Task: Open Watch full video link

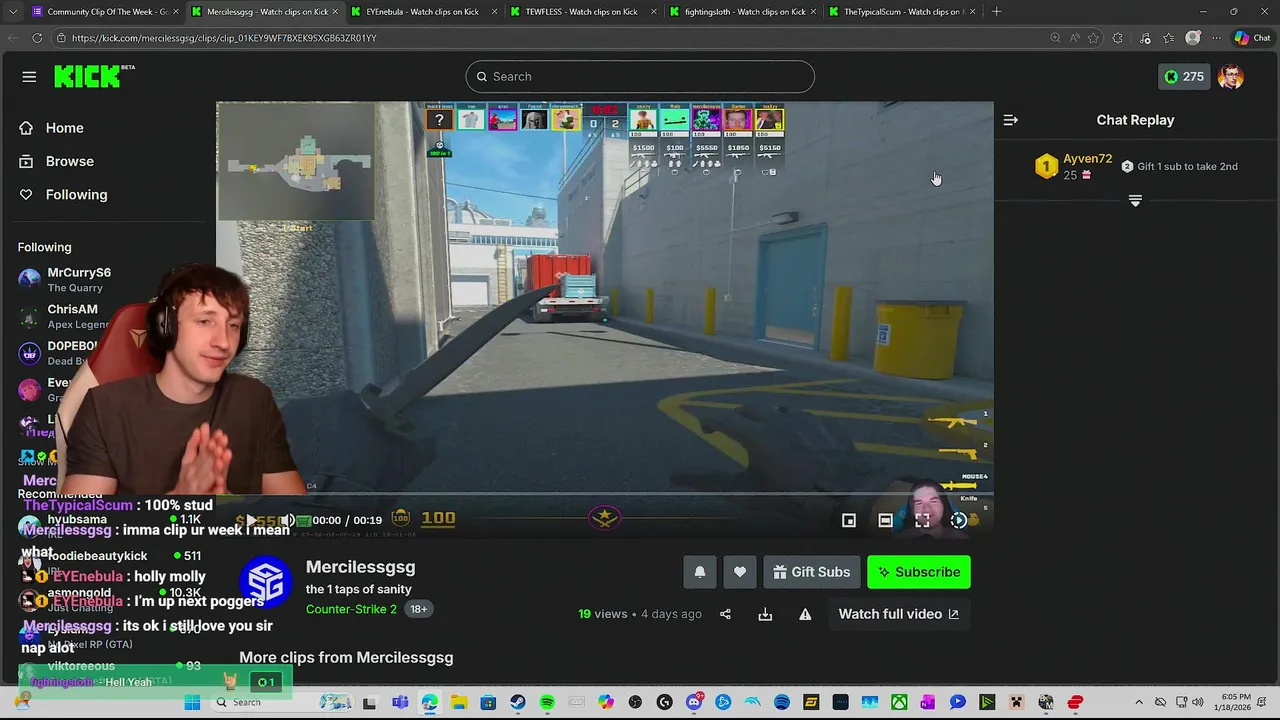Action: 899,614
